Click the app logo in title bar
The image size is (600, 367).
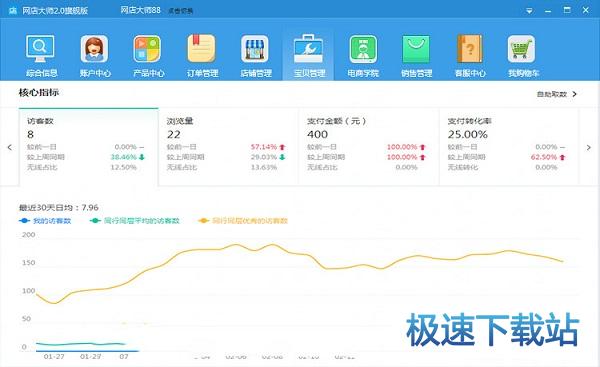(x=13, y=10)
